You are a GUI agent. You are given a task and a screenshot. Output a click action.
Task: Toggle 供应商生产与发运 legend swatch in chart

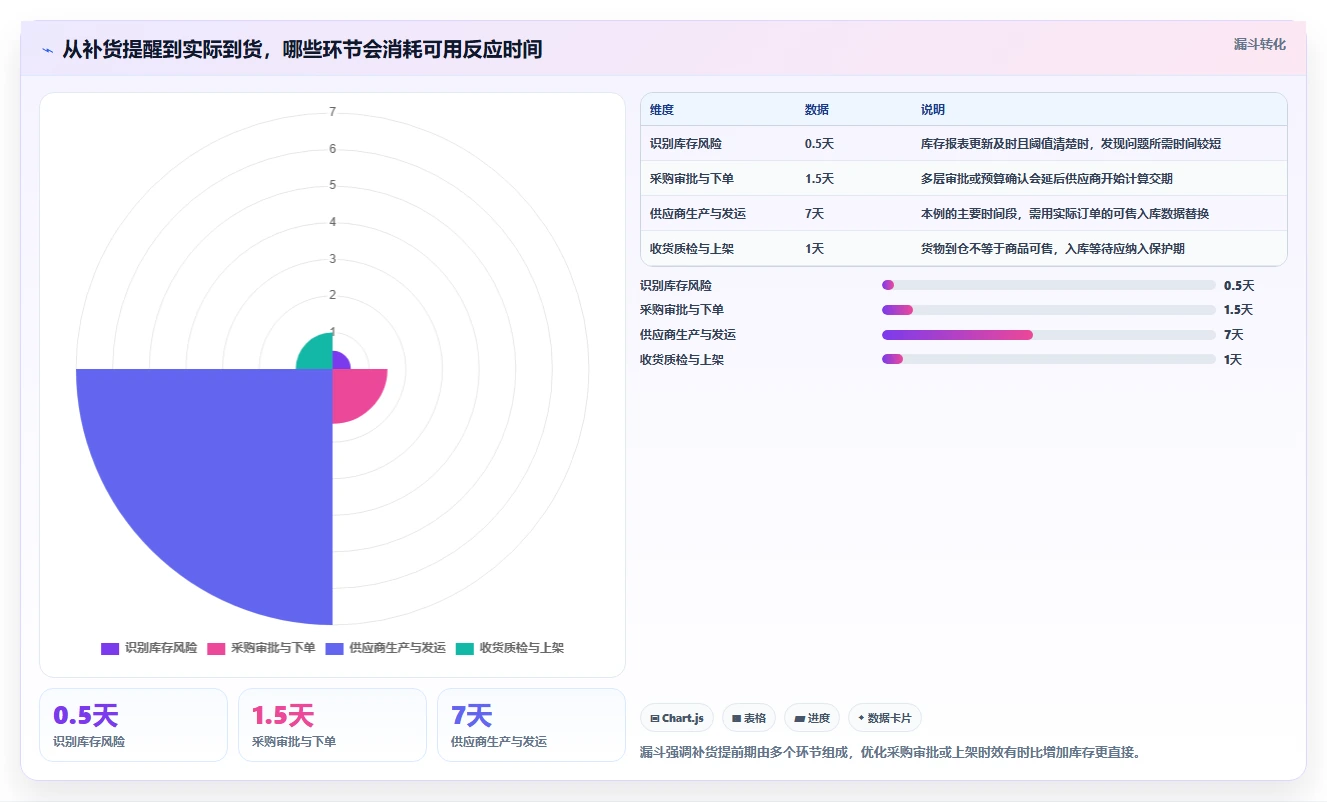(x=334, y=648)
